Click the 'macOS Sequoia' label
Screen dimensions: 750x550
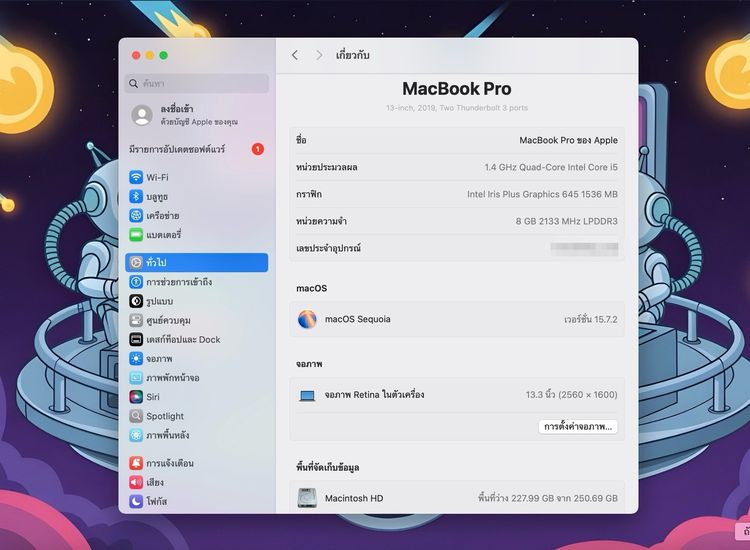[x=358, y=319]
